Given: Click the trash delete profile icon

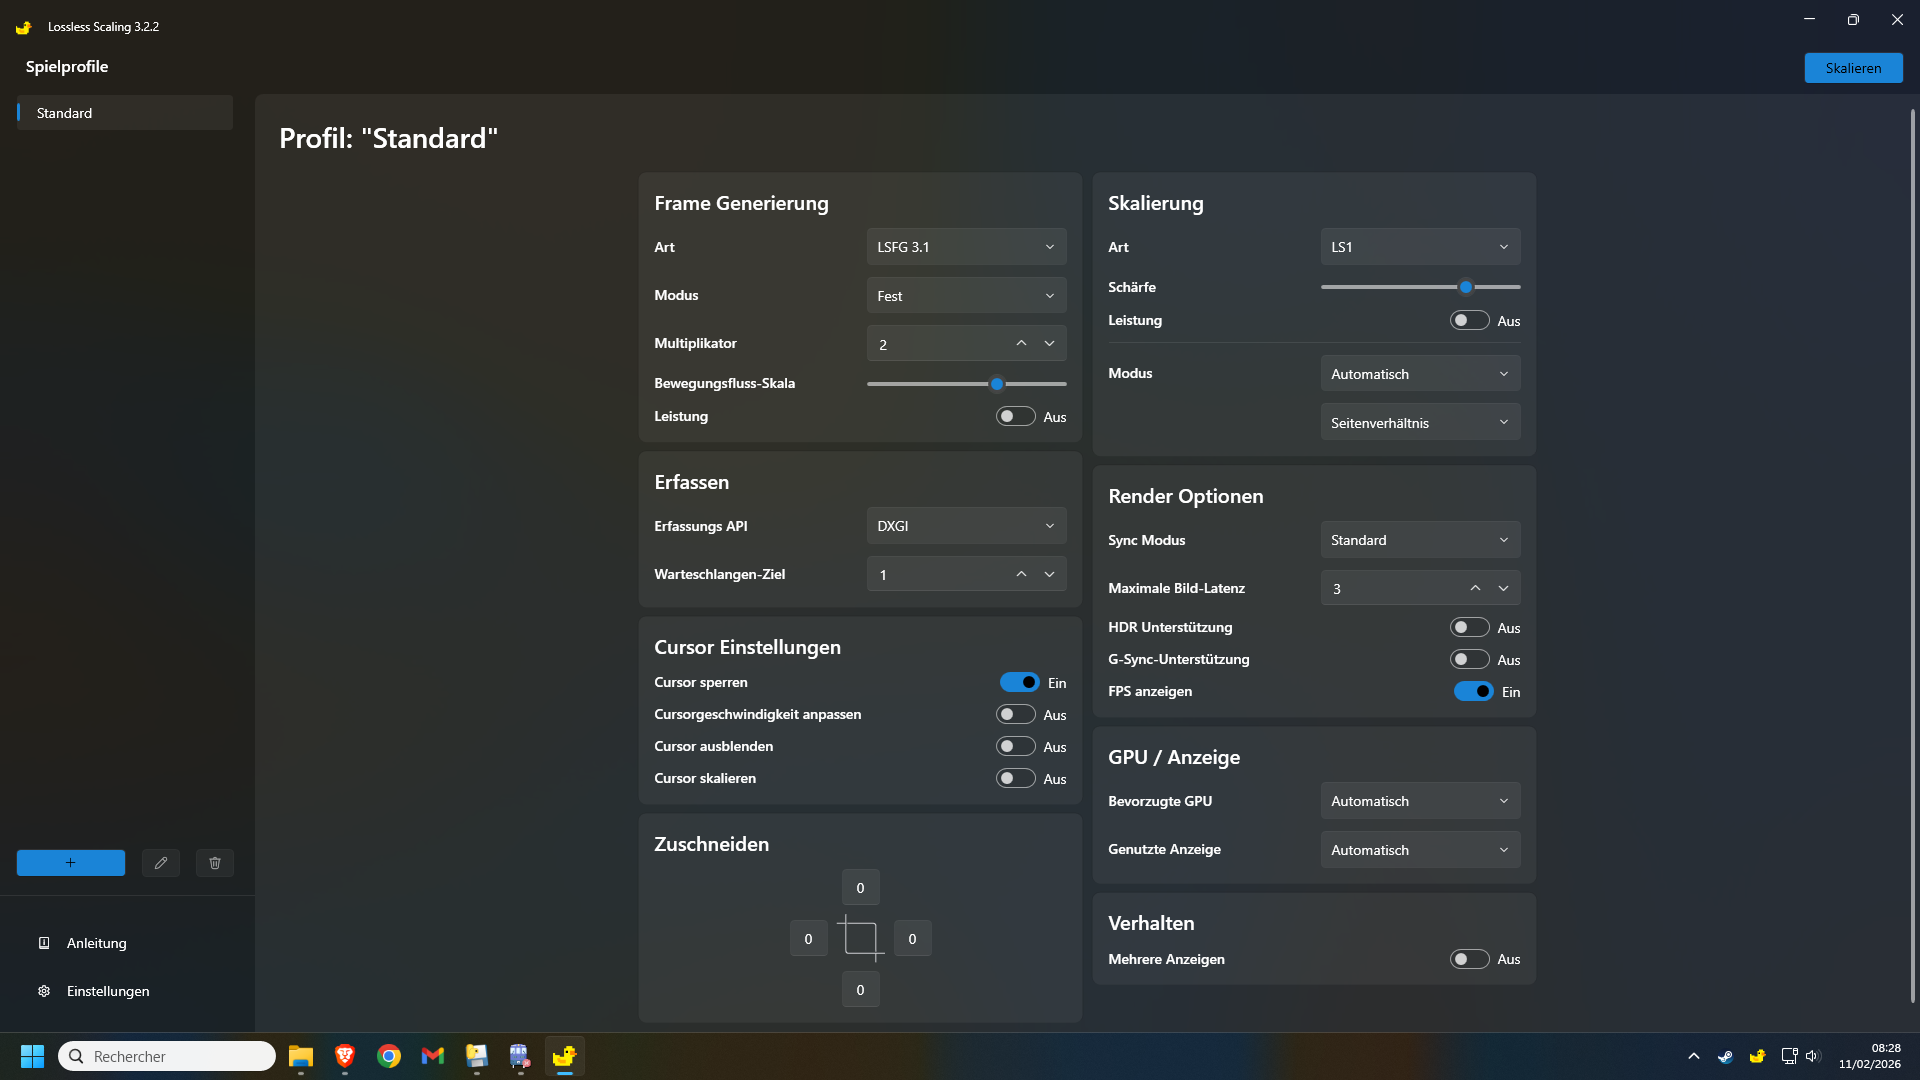Looking at the screenshot, I should coord(215,863).
